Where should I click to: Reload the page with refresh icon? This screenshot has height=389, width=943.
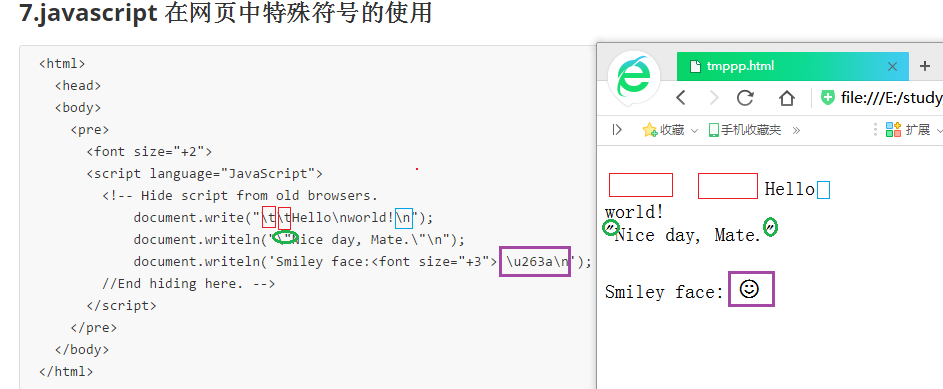tap(746, 97)
